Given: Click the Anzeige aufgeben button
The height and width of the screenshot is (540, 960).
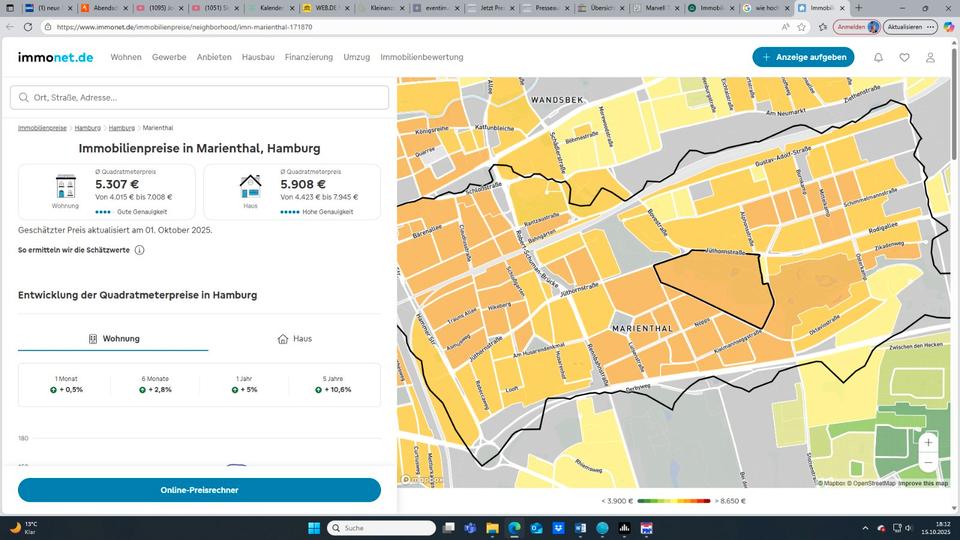Looking at the screenshot, I should [803, 57].
